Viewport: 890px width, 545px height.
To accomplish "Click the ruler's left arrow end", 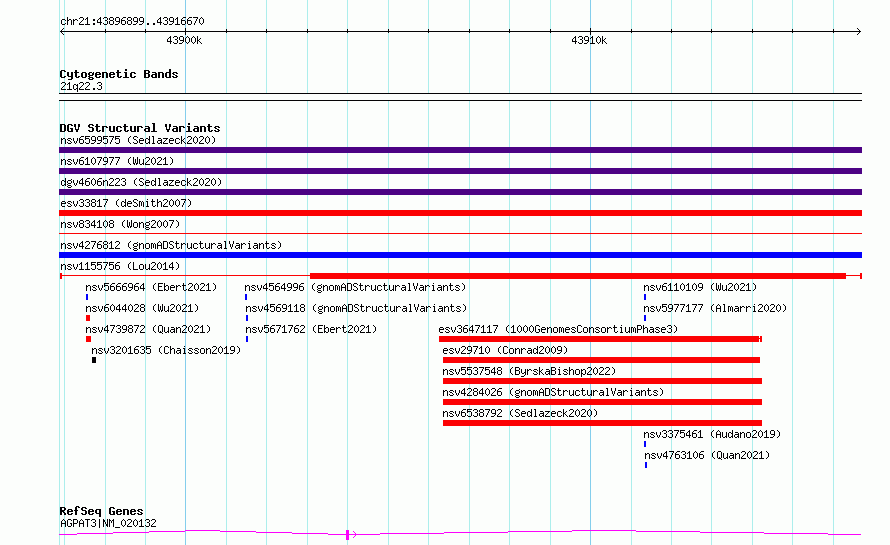I will point(62,31).
